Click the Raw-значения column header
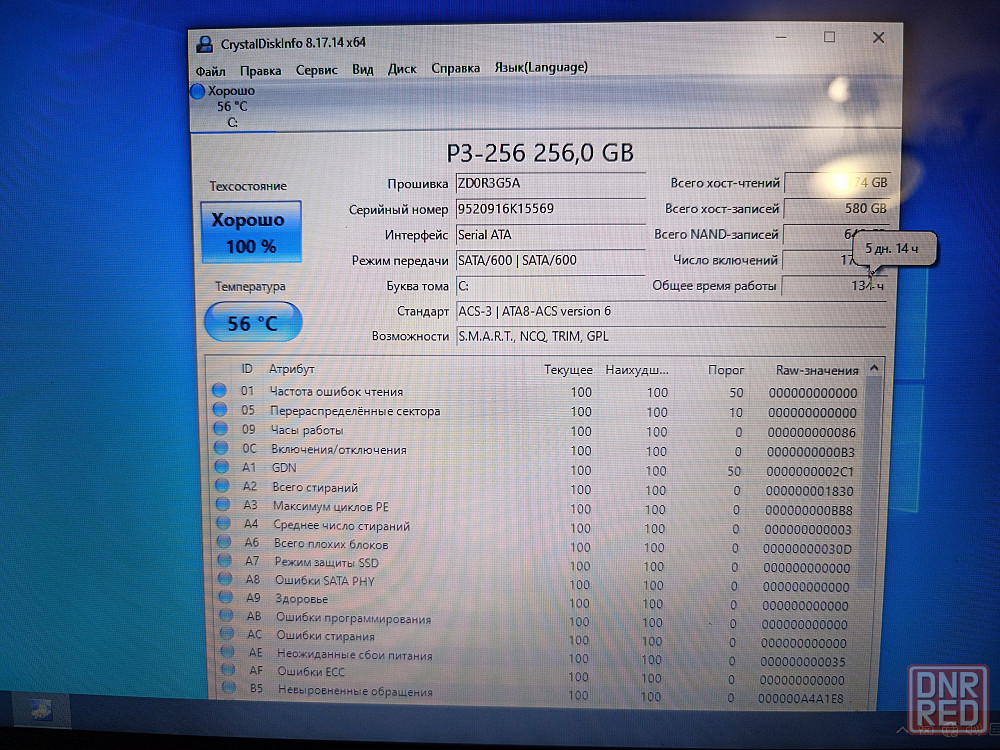 [x=816, y=370]
